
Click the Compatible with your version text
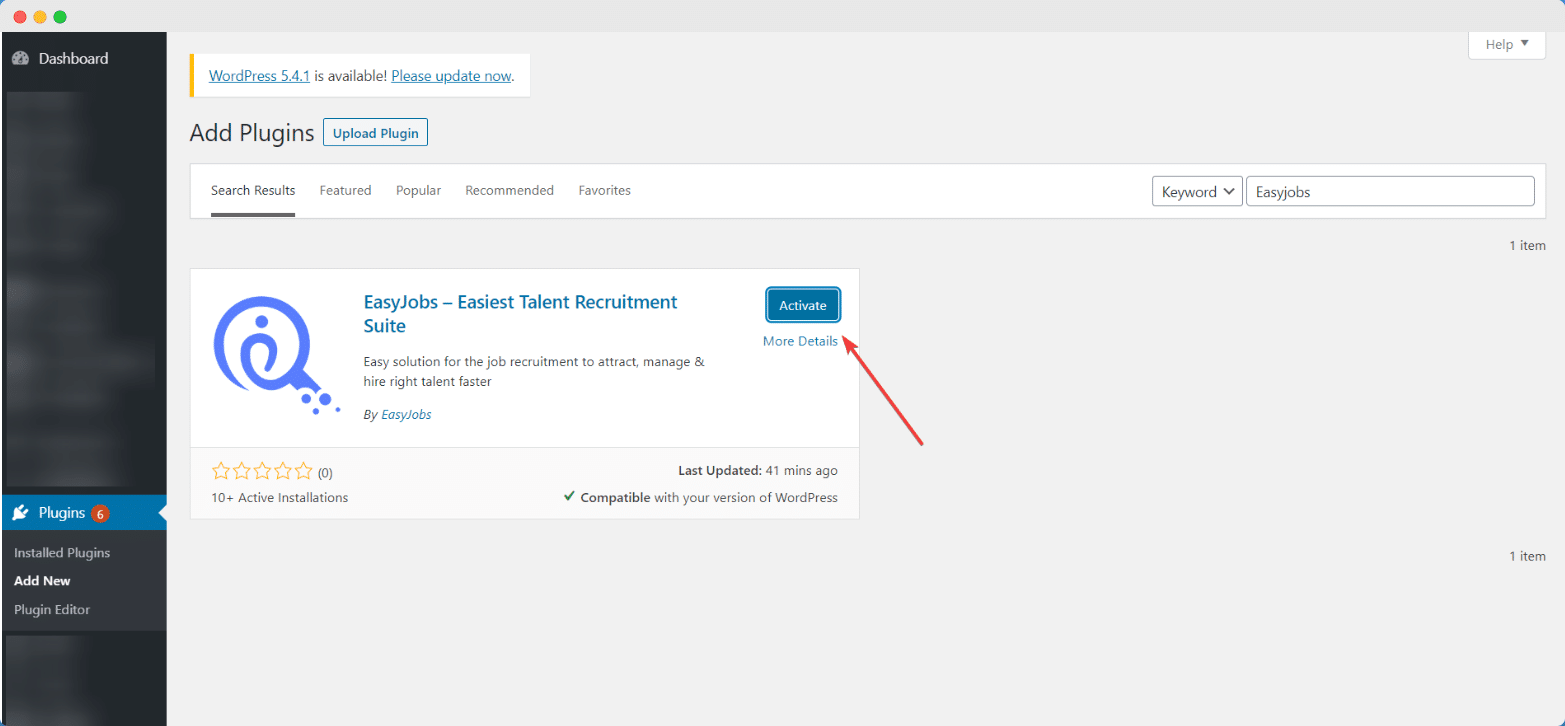(x=701, y=497)
